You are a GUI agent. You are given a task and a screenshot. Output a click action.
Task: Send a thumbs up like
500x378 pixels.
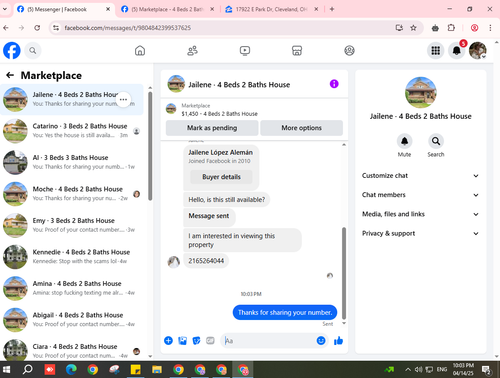click(338, 341)
